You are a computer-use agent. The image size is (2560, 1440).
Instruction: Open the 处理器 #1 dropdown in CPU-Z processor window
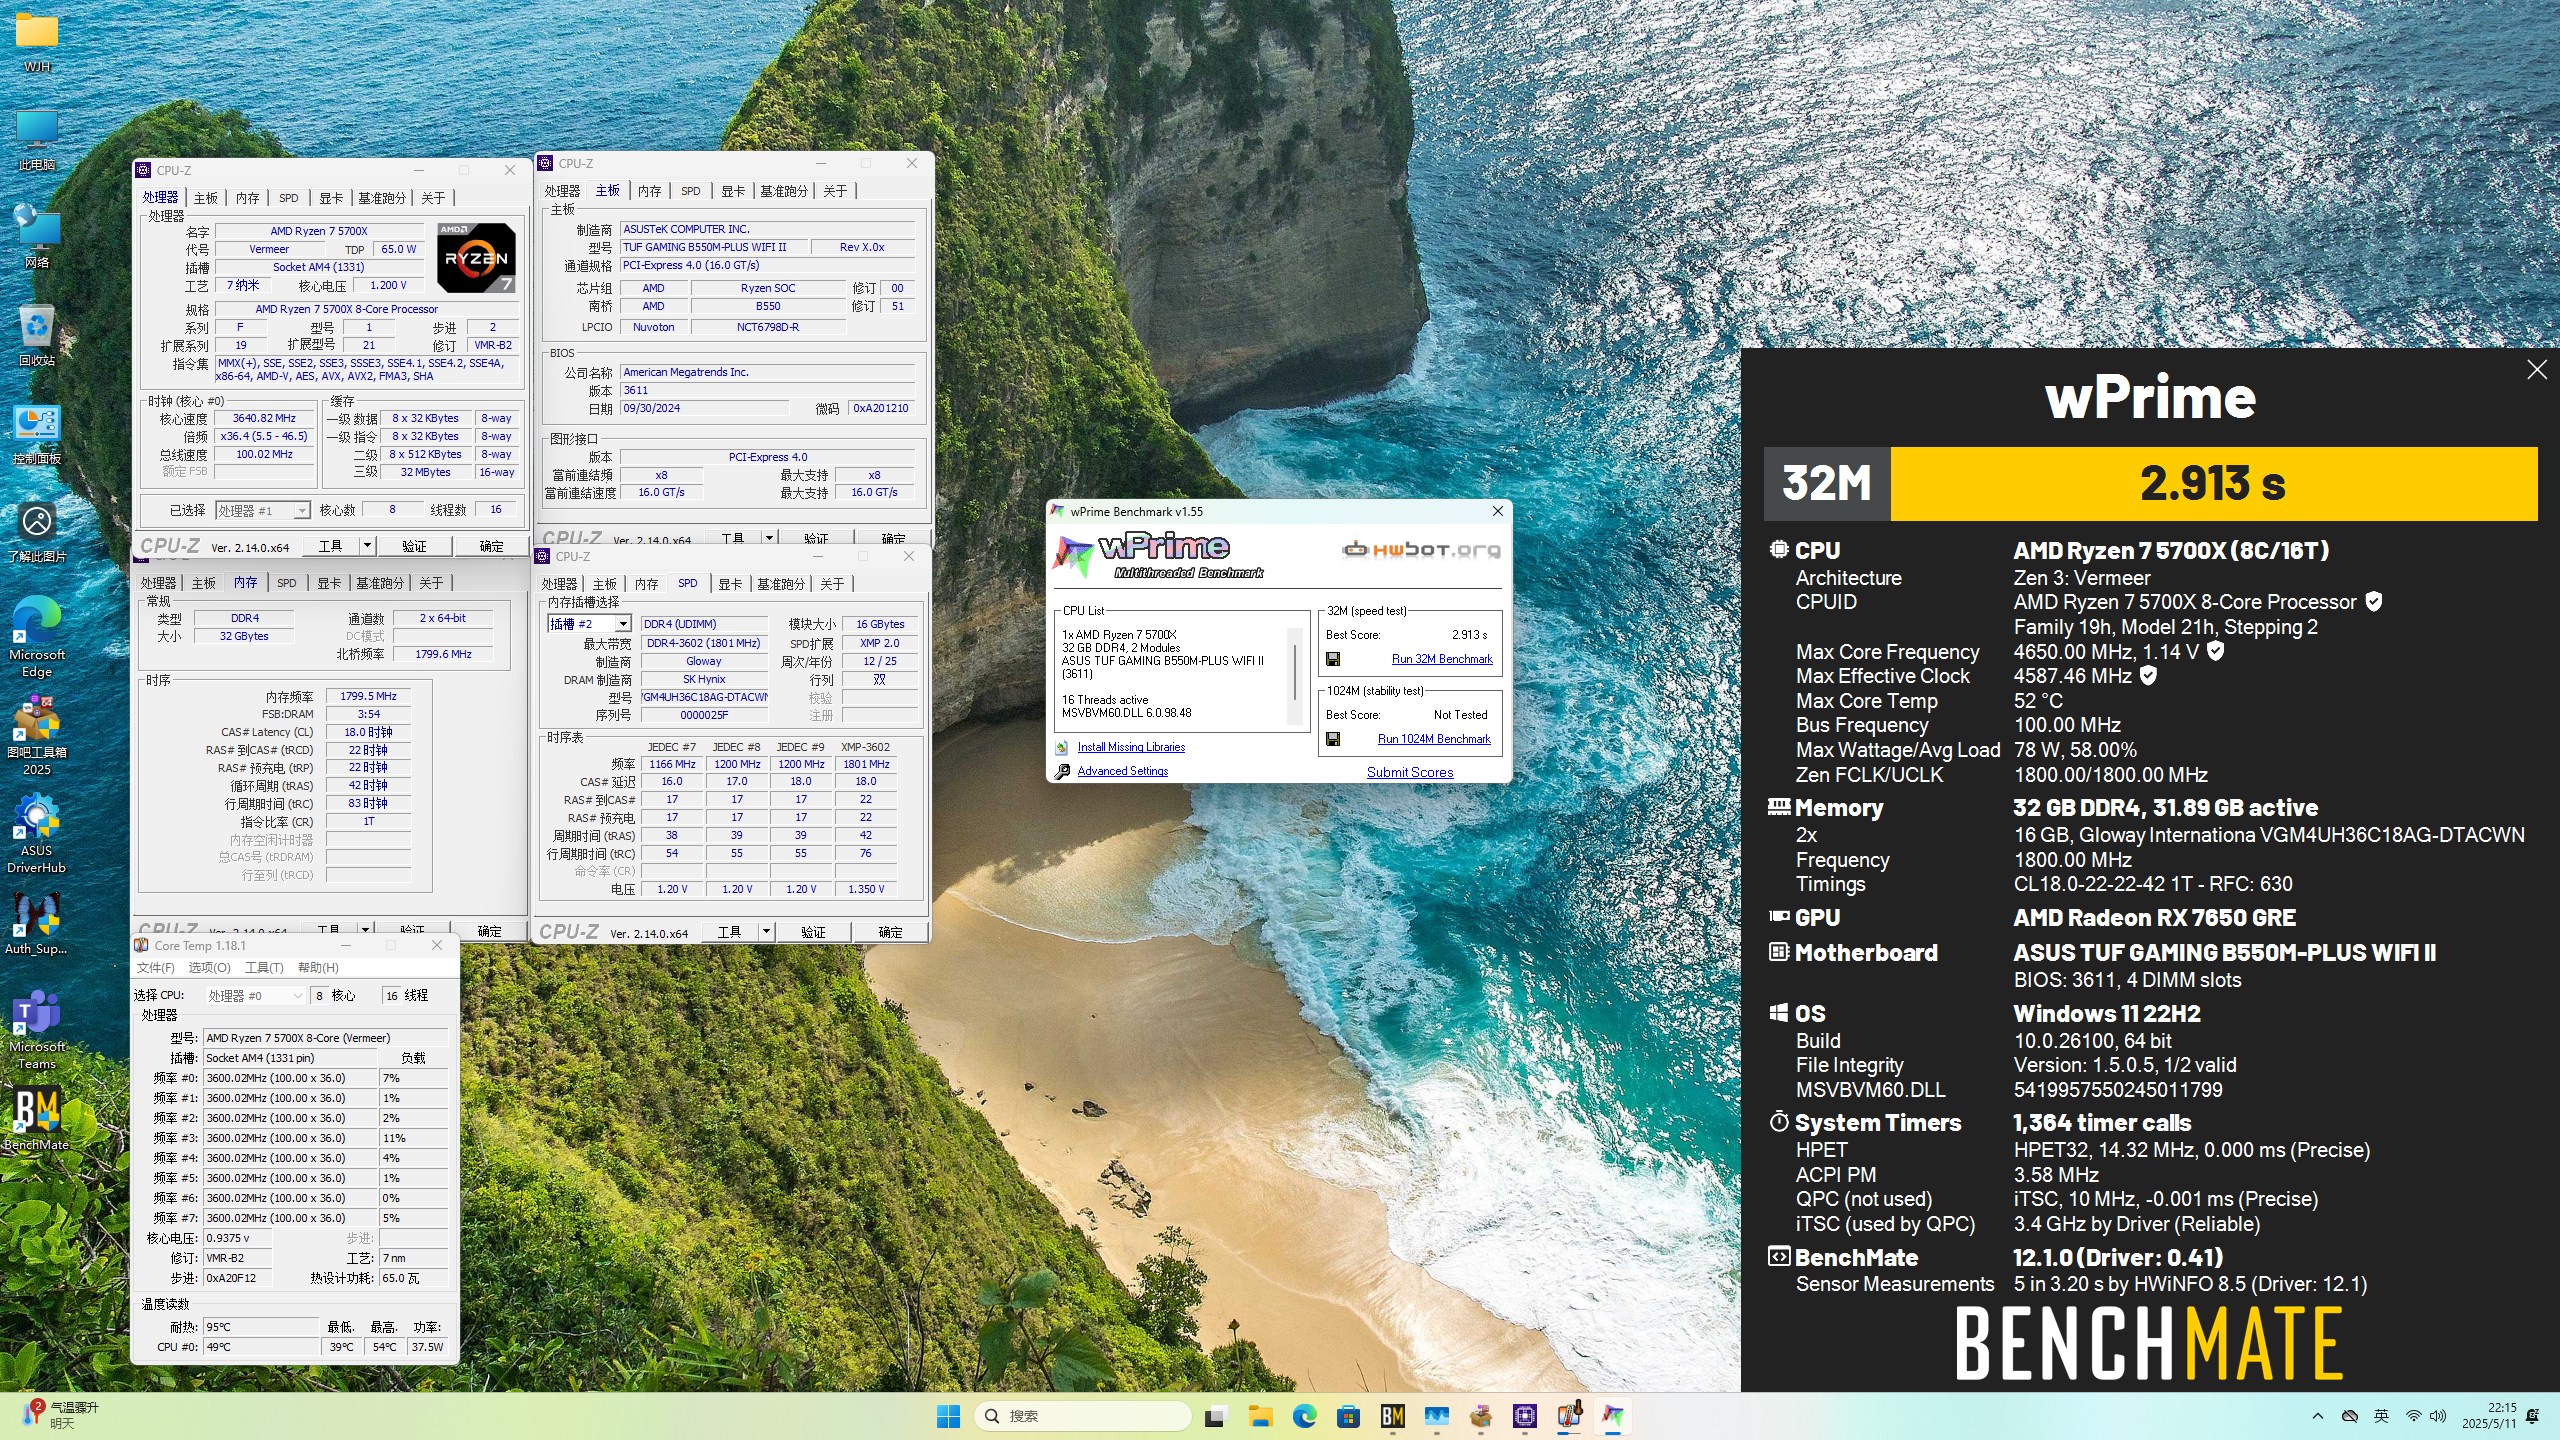tap(262, 511)
